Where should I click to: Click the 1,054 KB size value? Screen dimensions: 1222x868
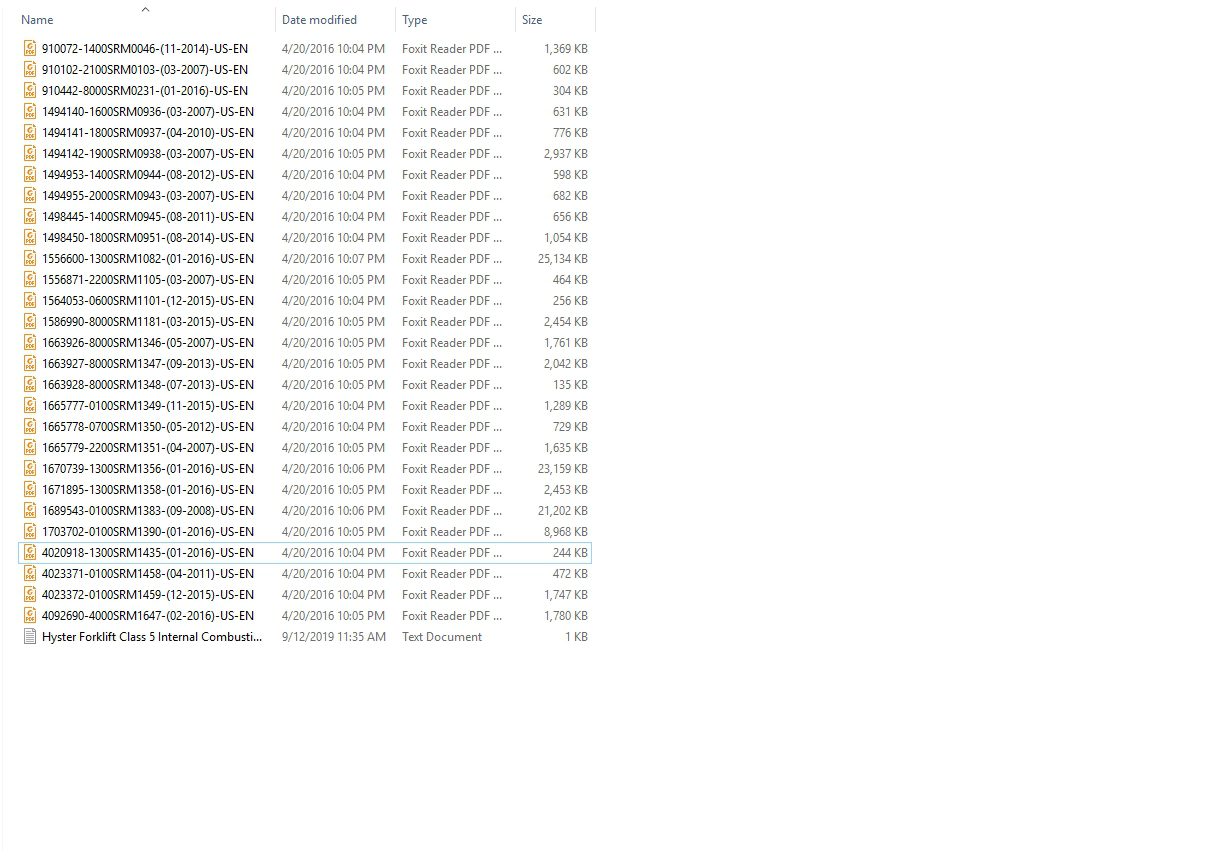click(565, 237)
